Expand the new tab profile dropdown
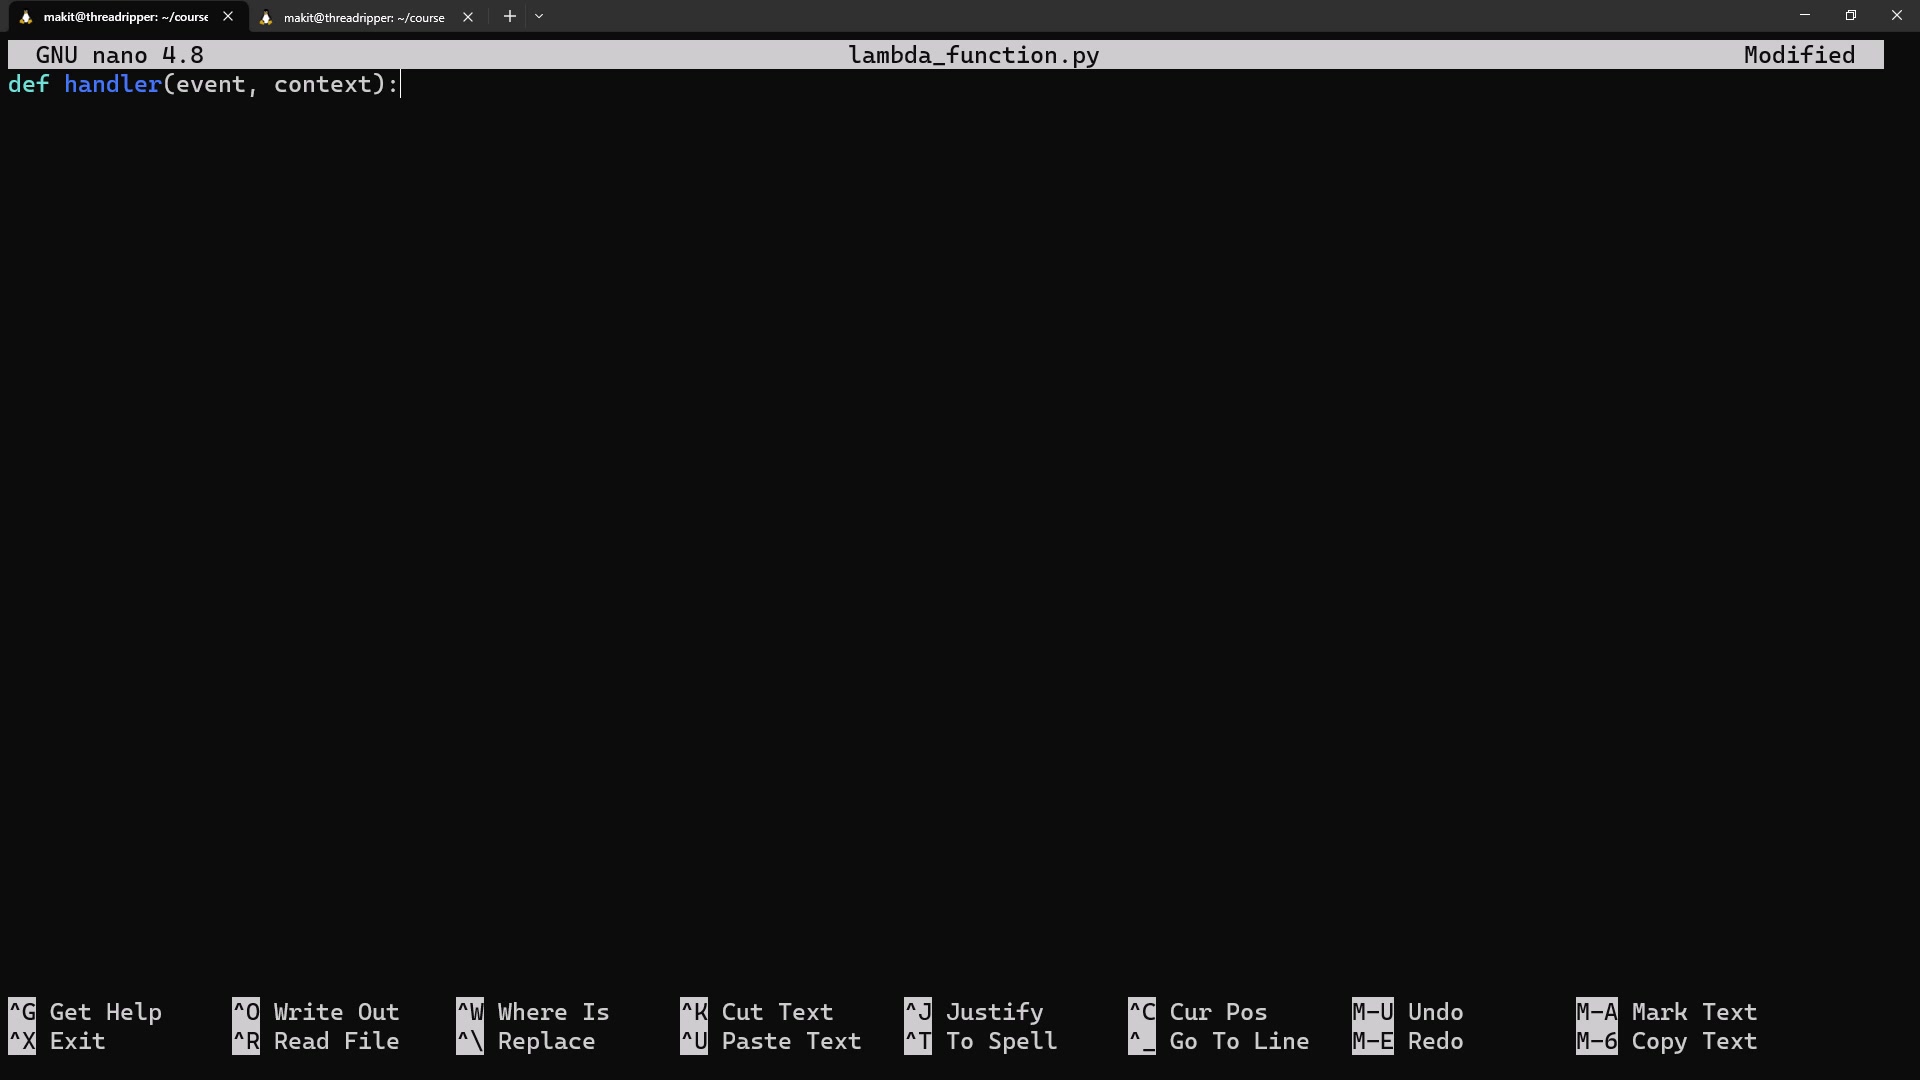The width and height of the screenshot is (1920, 1080). [539, 16]
